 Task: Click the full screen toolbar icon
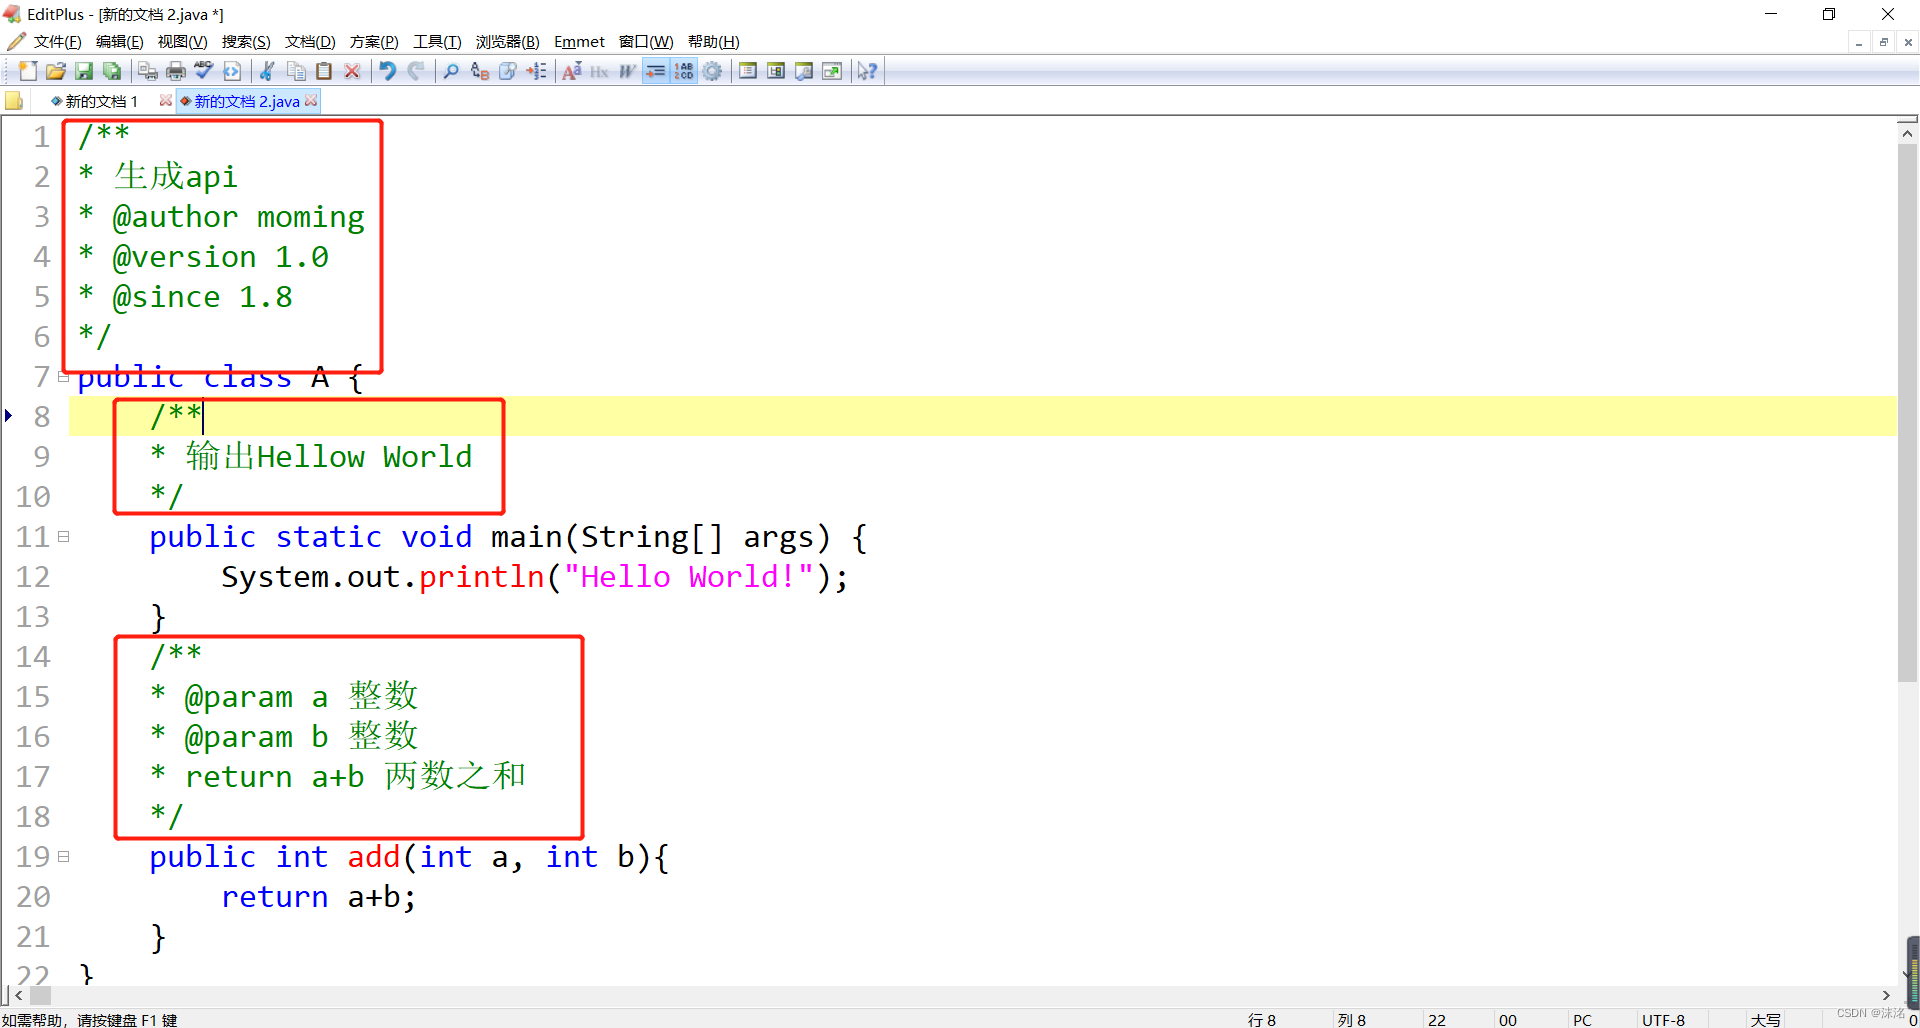[x=832, y=71]
